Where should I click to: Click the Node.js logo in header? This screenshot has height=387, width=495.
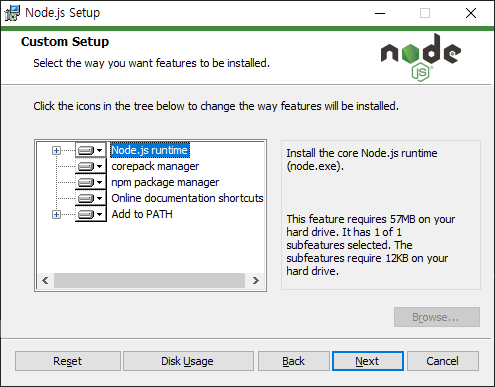point(421,57)
